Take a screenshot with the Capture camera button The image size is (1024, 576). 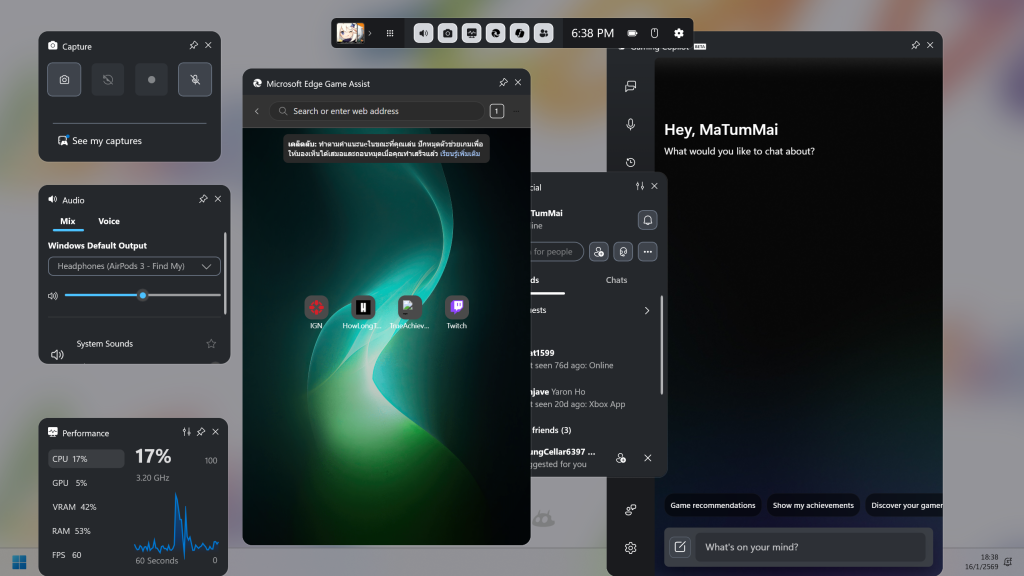coord(64,79)
